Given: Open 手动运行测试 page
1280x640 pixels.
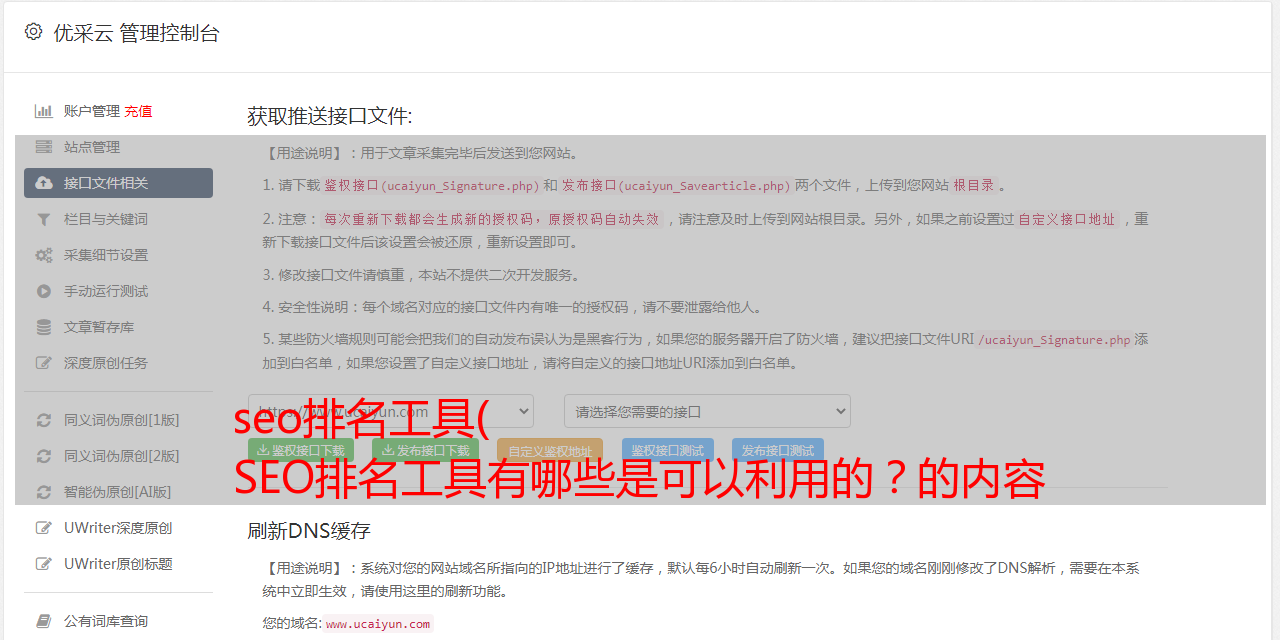Looking at the screenshot, I should coord(118,291).
